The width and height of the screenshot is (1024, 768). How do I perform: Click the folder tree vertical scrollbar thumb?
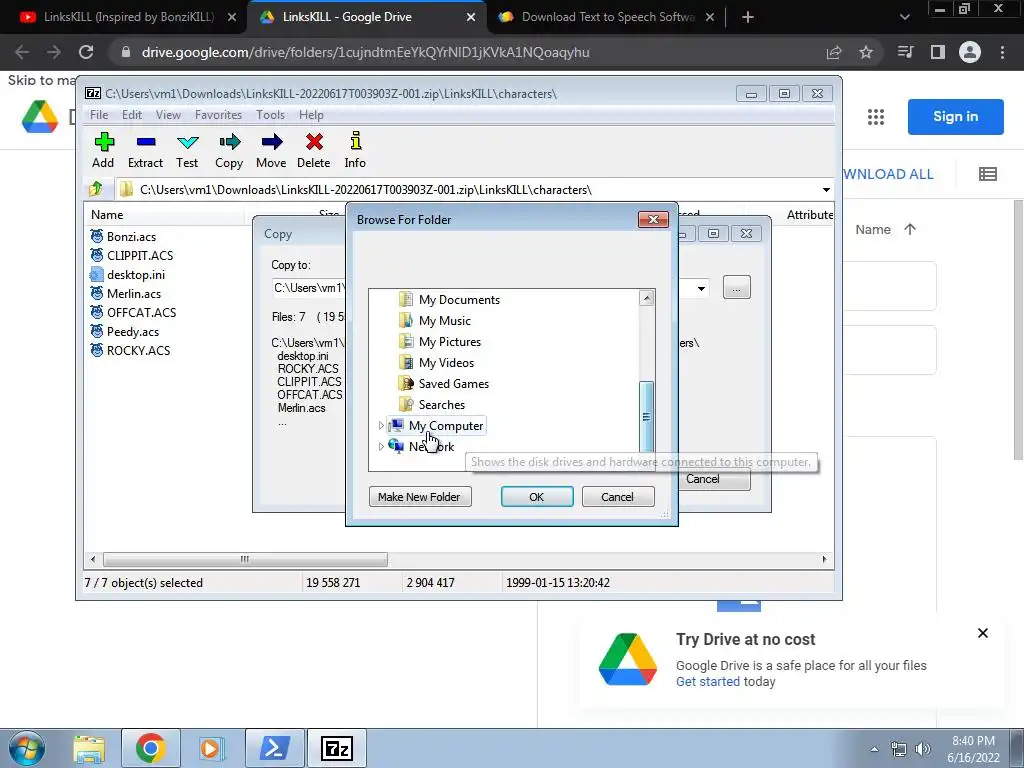(647, 417)
